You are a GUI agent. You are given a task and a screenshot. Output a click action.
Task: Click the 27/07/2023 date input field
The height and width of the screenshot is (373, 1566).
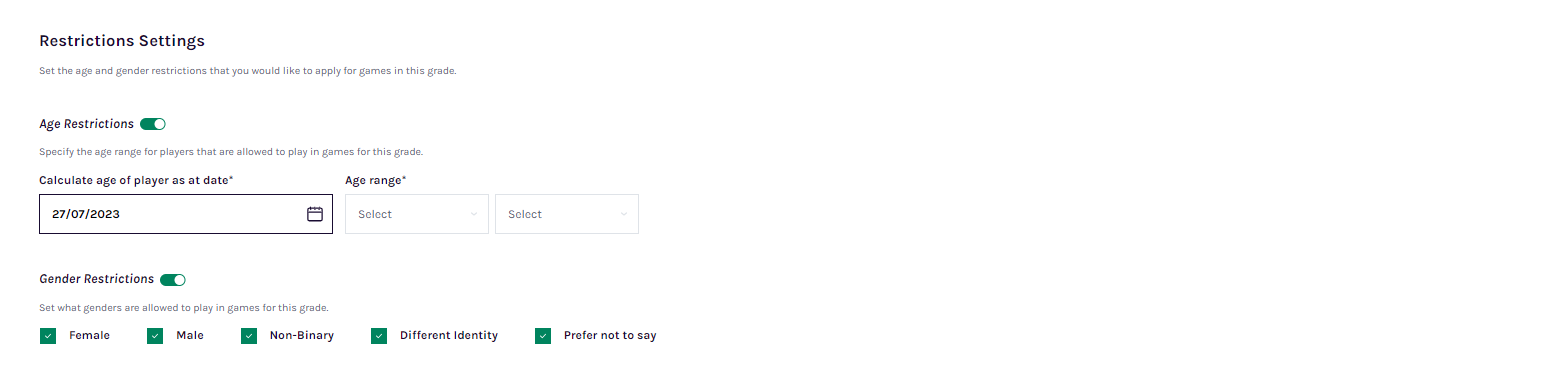point(186,214)
